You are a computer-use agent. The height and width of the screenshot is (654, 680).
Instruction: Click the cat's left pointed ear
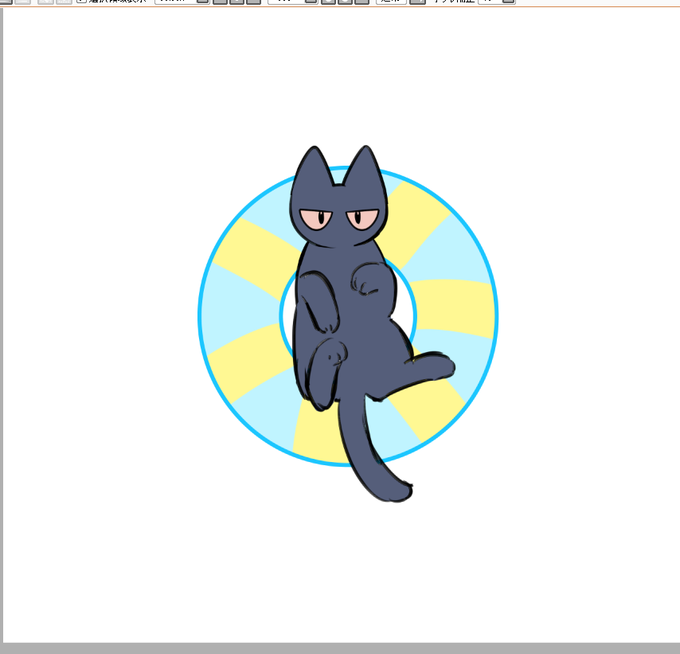pyautogui.click(x=314, y=167)
